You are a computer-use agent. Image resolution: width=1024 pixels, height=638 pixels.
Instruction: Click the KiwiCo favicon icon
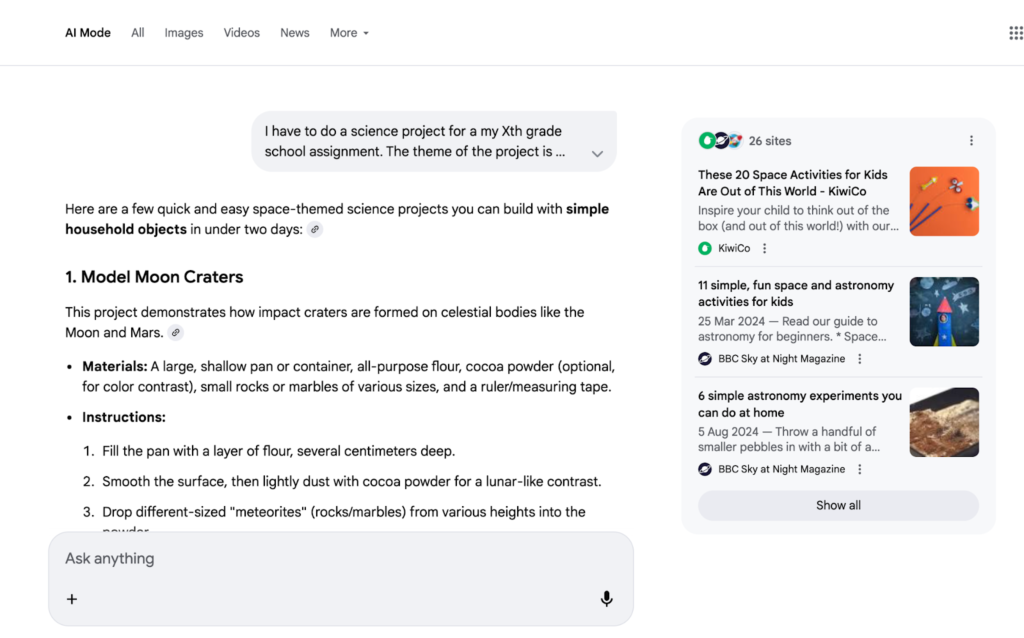tap(706, 248)
